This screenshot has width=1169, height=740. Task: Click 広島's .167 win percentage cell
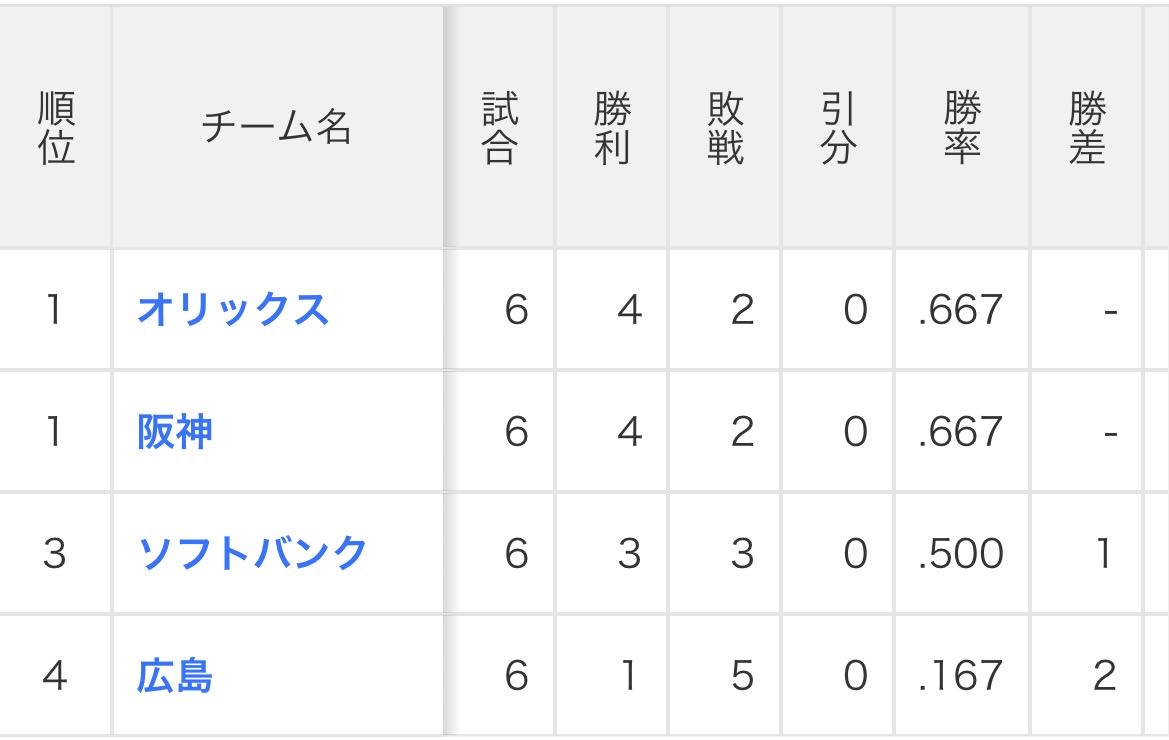pyautogui.click(x=960, y=676)
